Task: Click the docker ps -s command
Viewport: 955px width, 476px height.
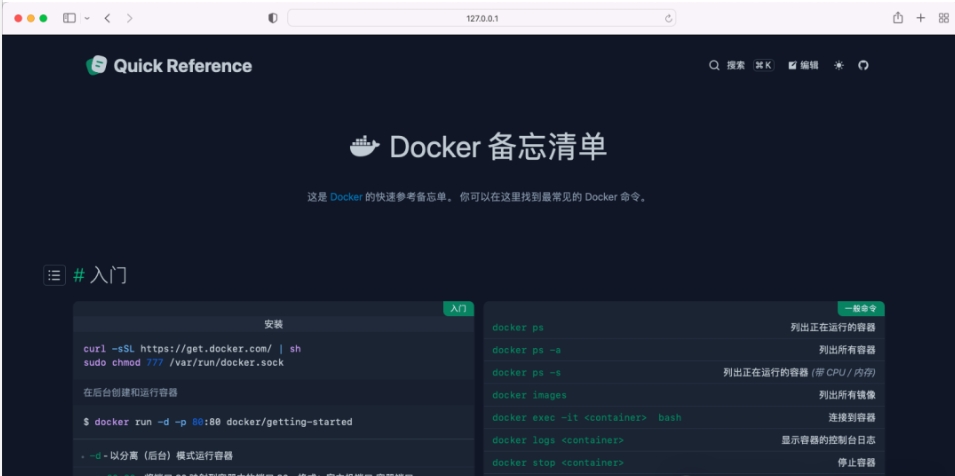Action: tap(526, 373)
